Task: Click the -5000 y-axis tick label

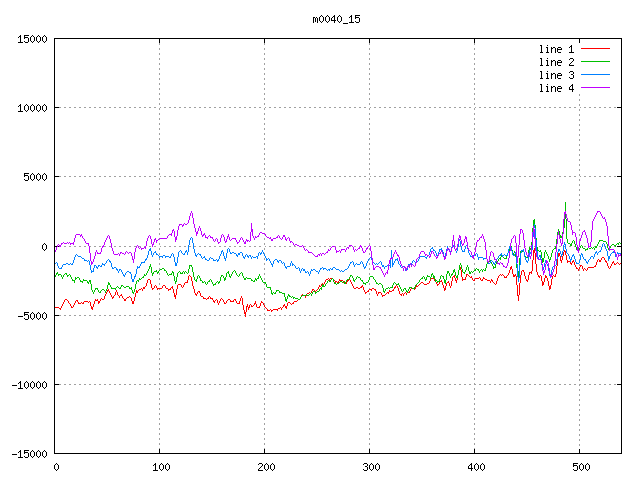Action: (31, 315)
